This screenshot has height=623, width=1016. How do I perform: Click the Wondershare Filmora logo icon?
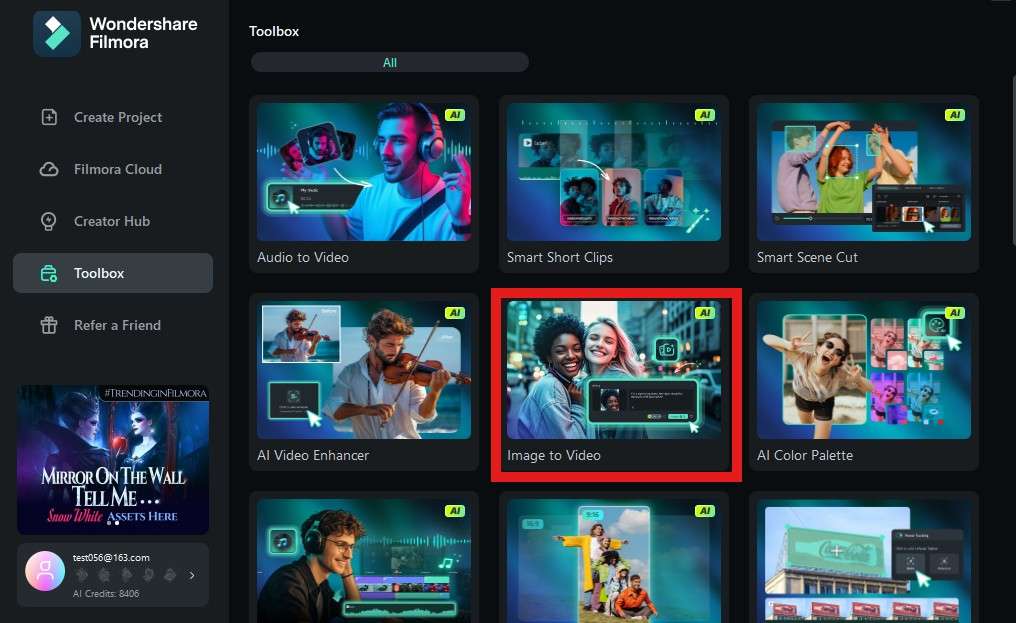(x=57, y=33)
